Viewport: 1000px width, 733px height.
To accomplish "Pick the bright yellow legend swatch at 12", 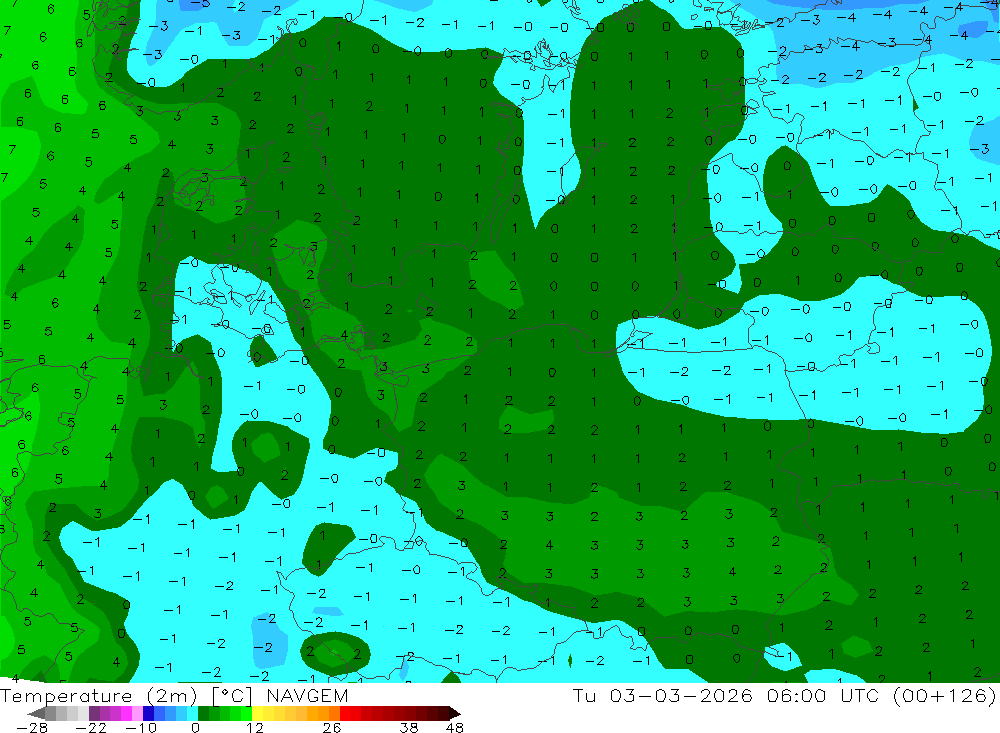I will (x=258, y=713).
